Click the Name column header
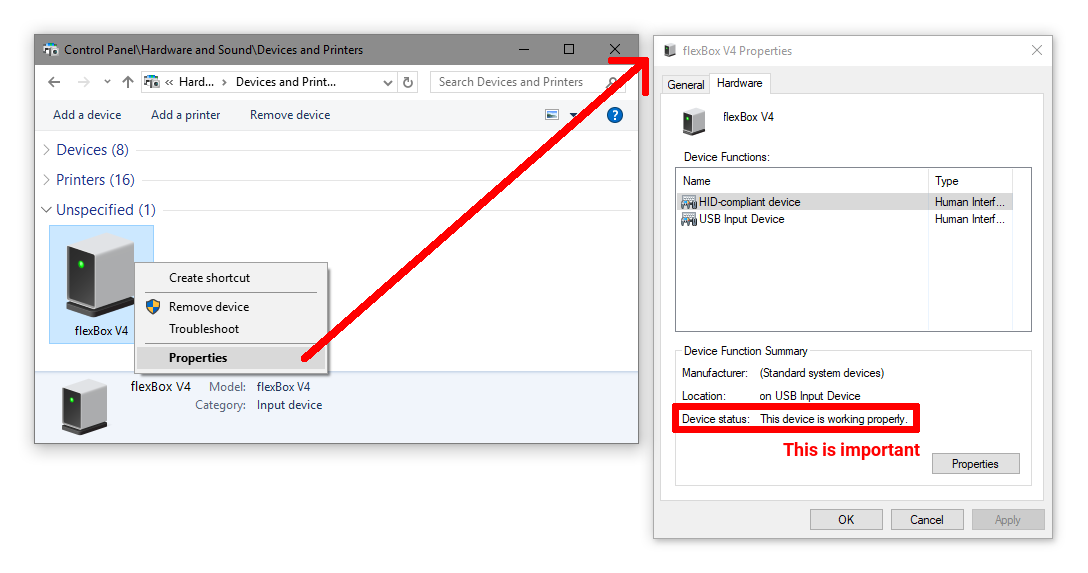Screen dimensions: 1088x573 point(802,181)
